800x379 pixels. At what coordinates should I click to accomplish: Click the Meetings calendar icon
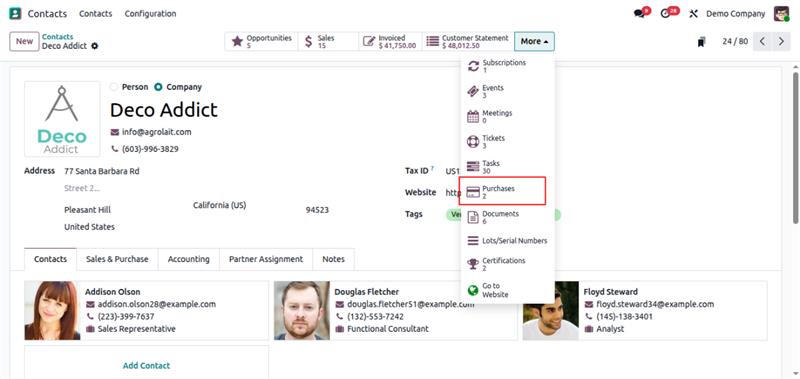(473, 116)
